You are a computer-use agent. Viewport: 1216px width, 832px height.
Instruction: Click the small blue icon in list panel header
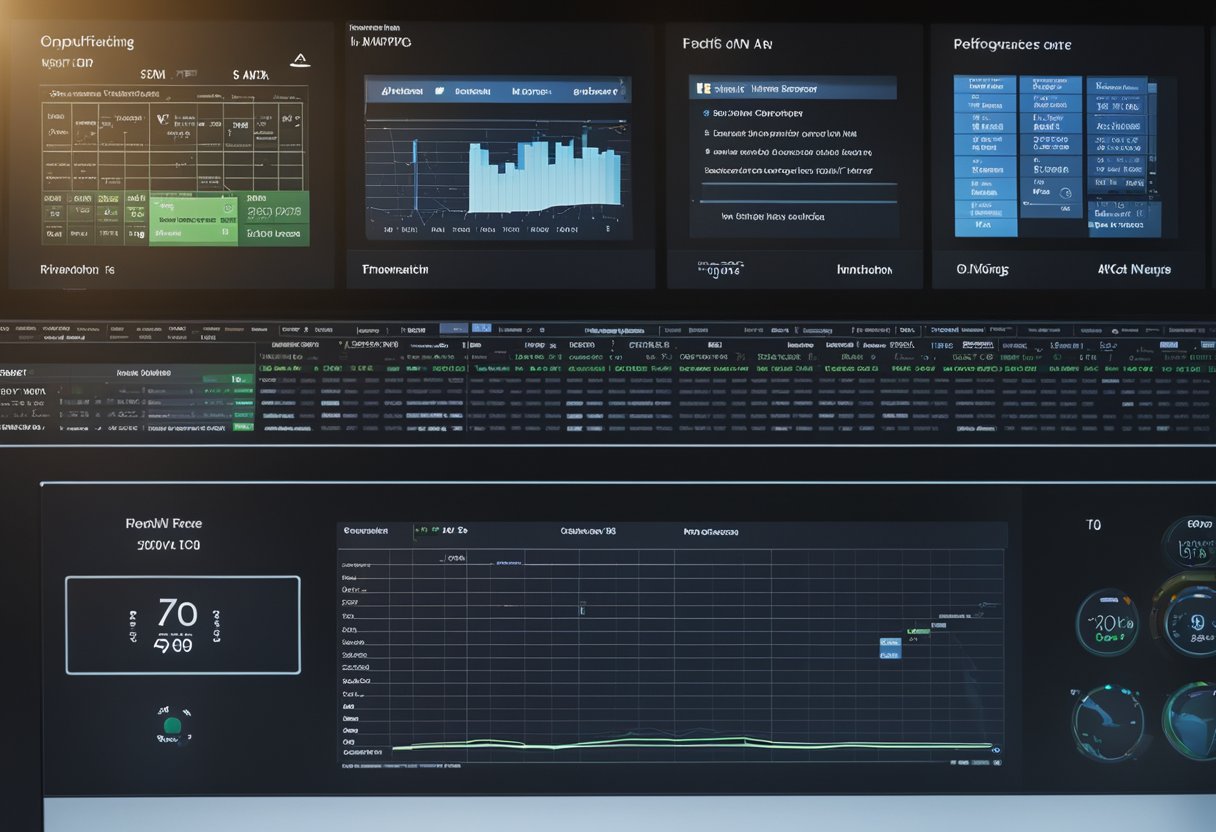703,89
